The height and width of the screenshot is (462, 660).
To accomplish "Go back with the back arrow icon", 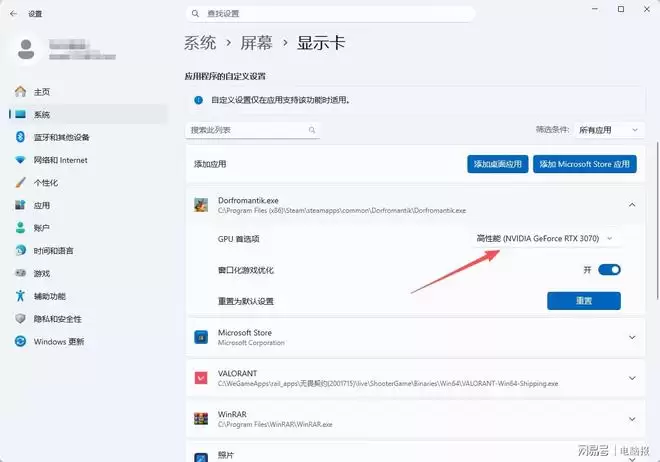I will click(13, 14).
